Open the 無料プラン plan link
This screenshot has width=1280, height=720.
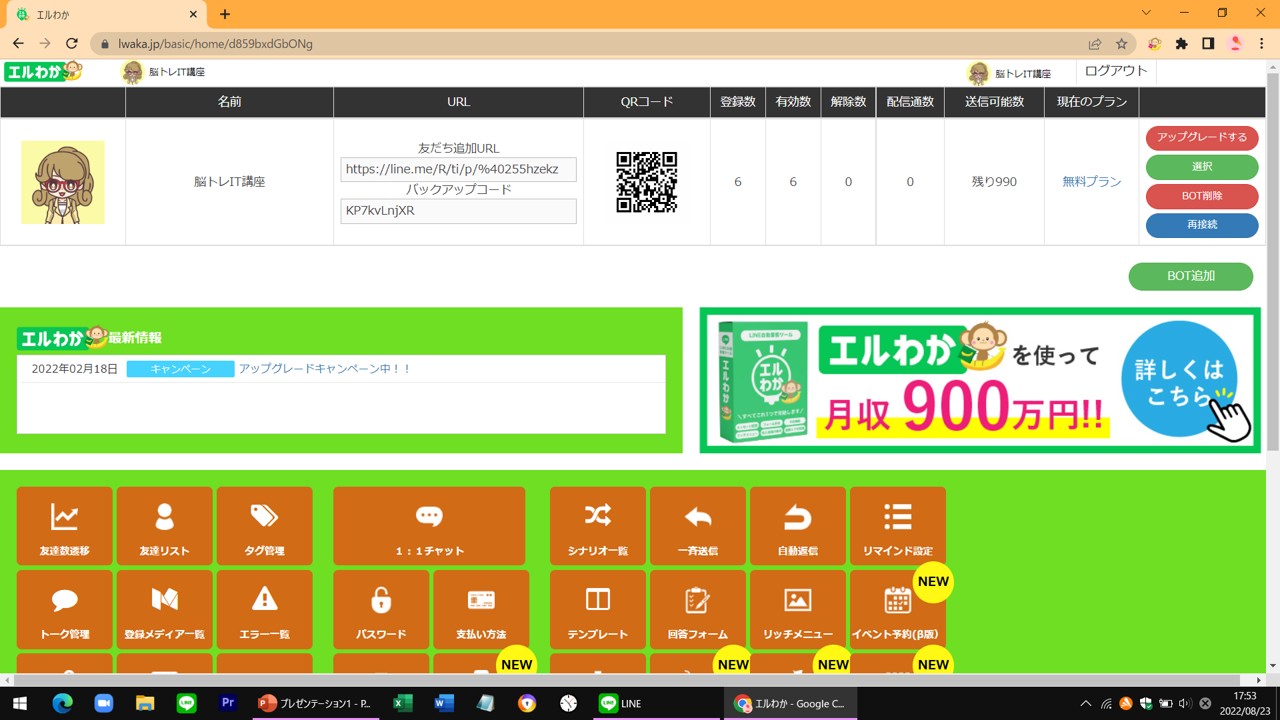tap(1092, 182)
